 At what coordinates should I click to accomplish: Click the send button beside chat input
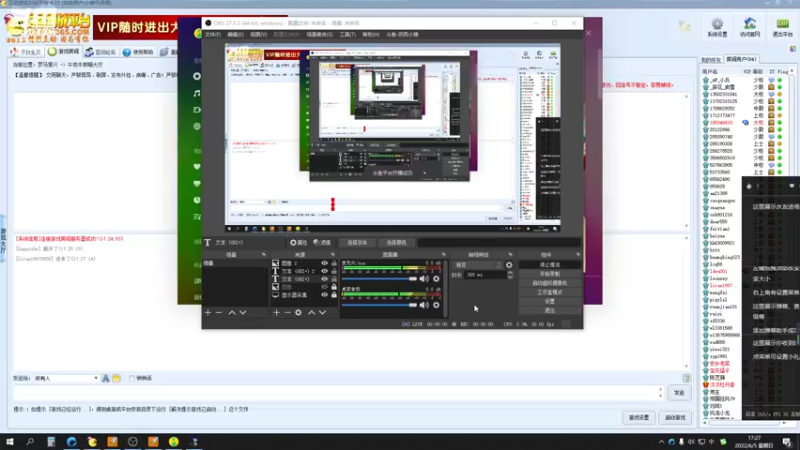[x=679, y=393]
